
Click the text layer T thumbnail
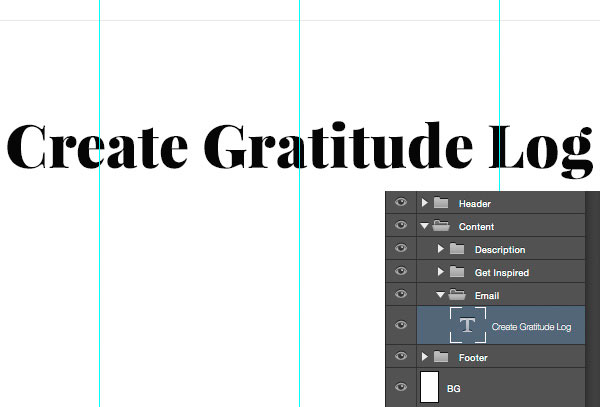click(x=468, y=325)
